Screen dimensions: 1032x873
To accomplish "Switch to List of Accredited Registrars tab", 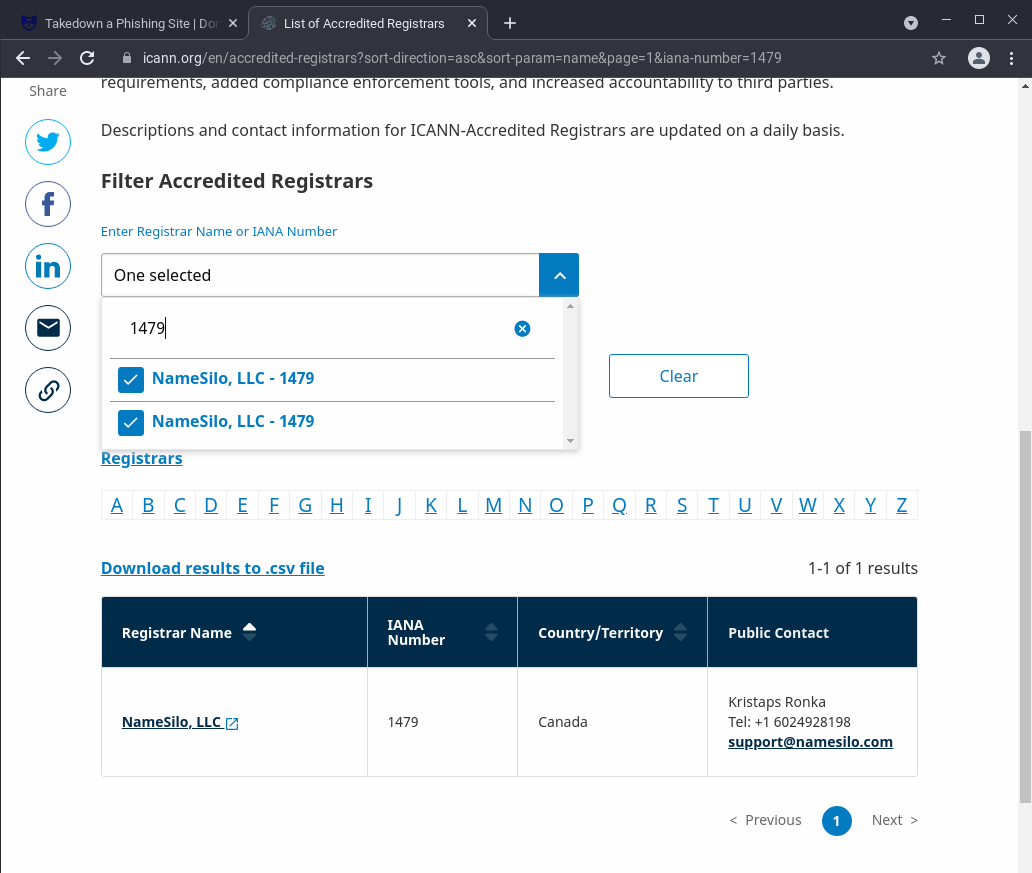I will click(x=367, y=24).
